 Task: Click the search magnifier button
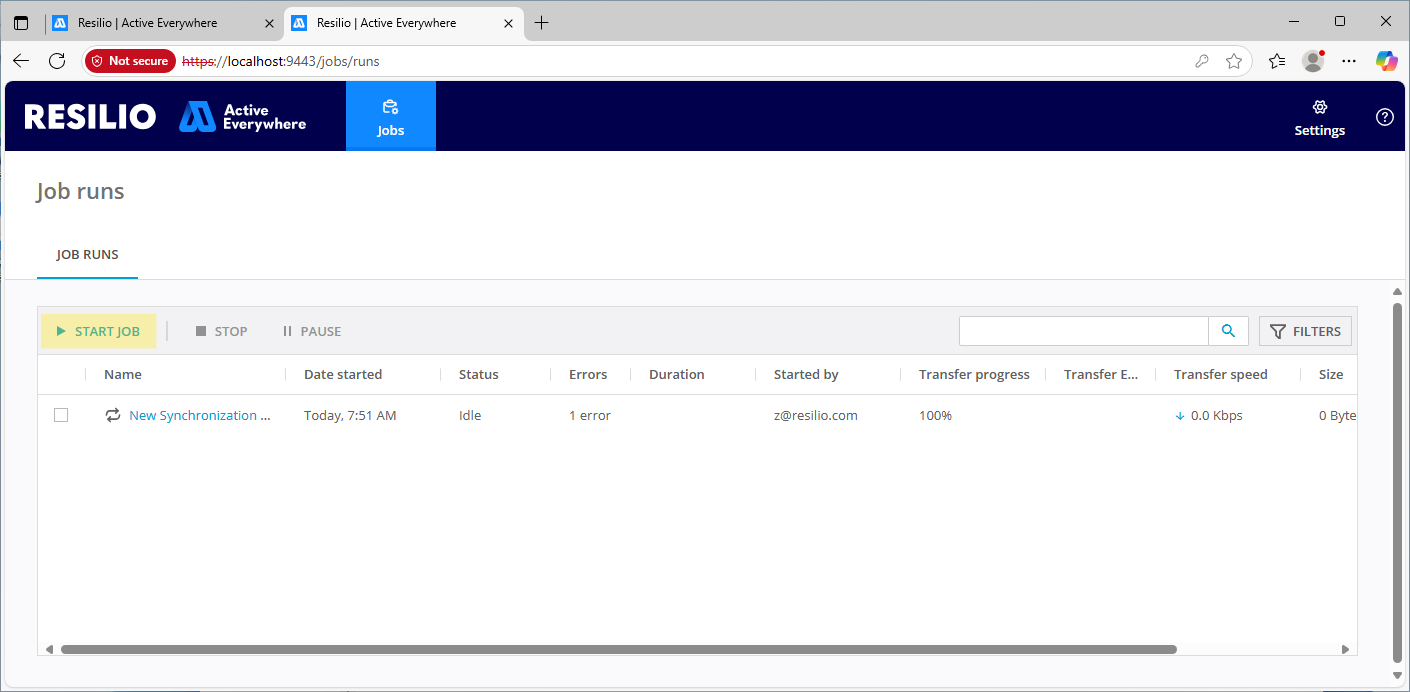[1228, 331]
